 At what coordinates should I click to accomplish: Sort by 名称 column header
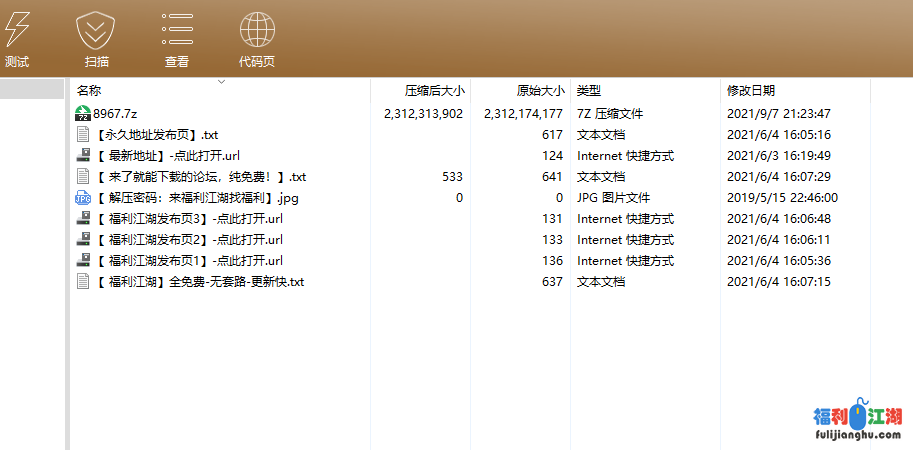click(90, 91)
